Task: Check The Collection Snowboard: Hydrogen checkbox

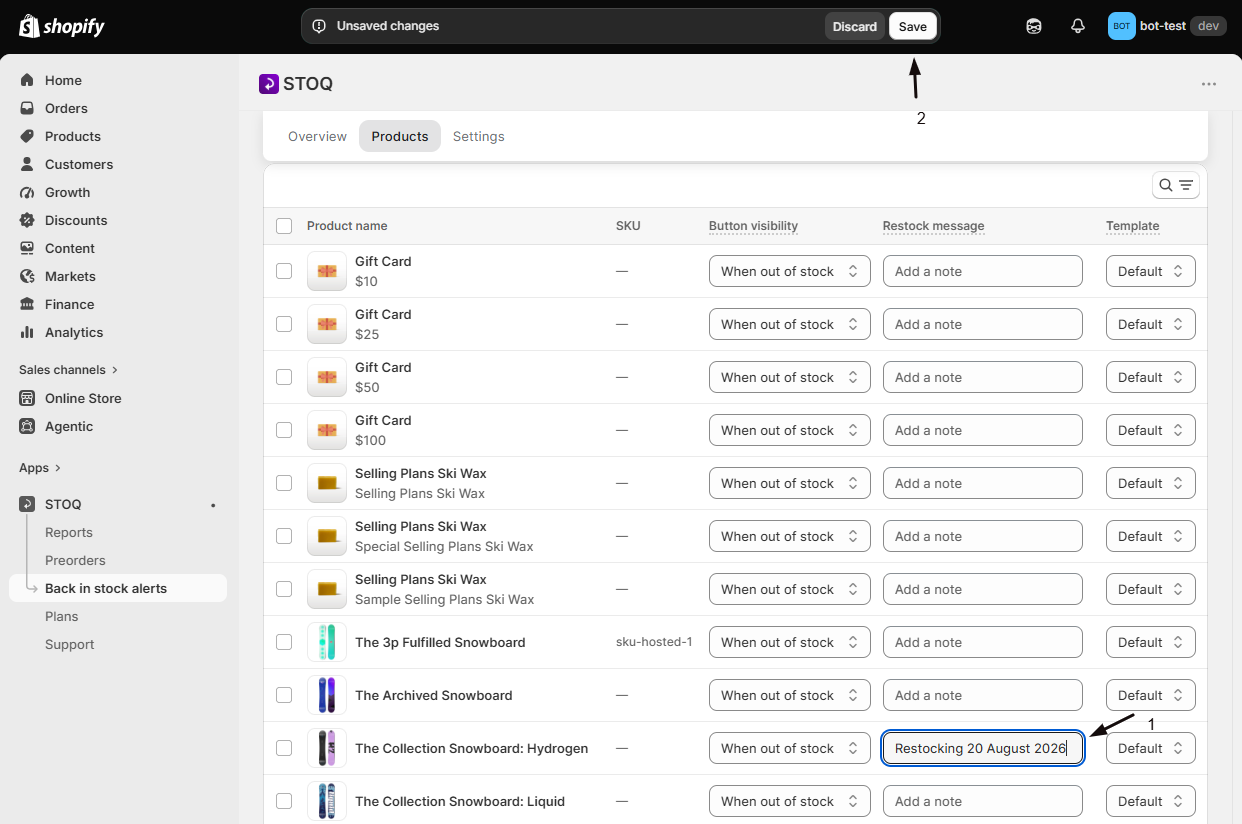Action: click(284, 748)
